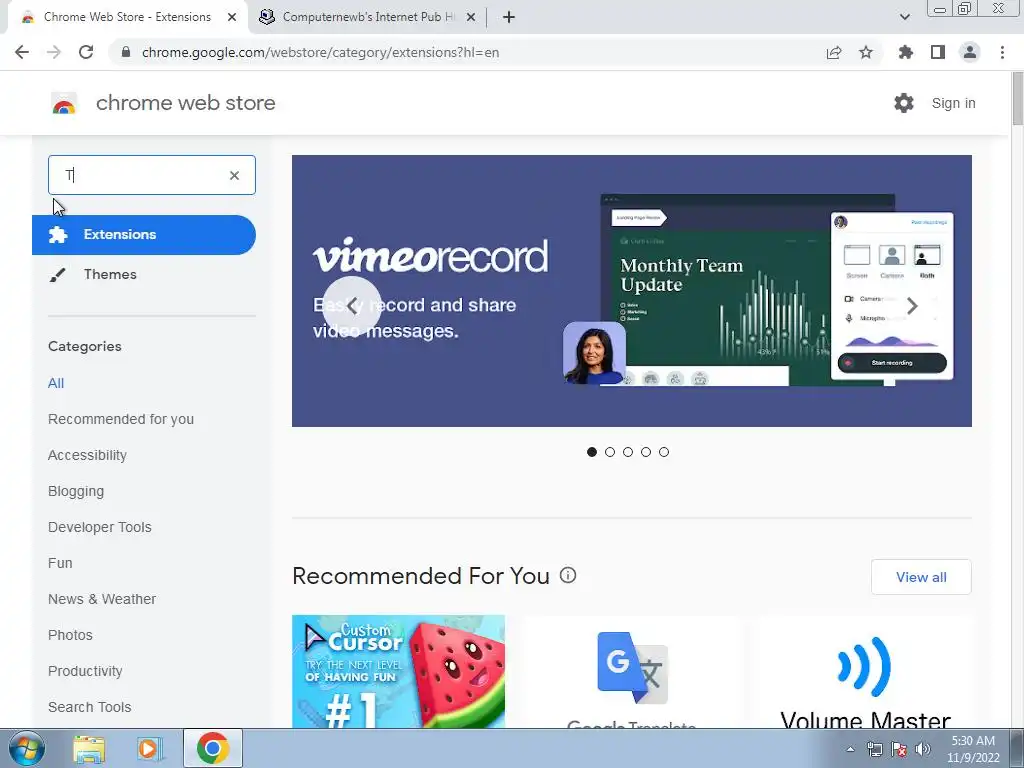This screenshot has width=1024, height=768.
Task: Choose the News & Weather category
Action: point(102,599)
